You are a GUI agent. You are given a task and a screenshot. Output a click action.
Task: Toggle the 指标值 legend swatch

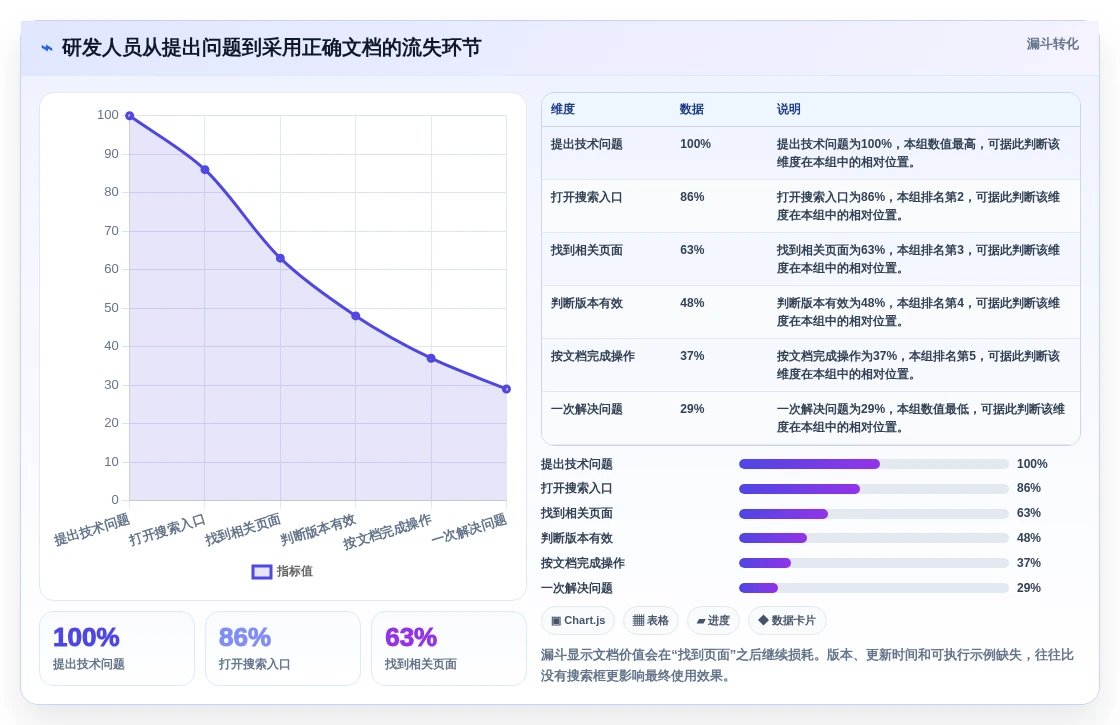pyautogui.click(x=262, y=571)
